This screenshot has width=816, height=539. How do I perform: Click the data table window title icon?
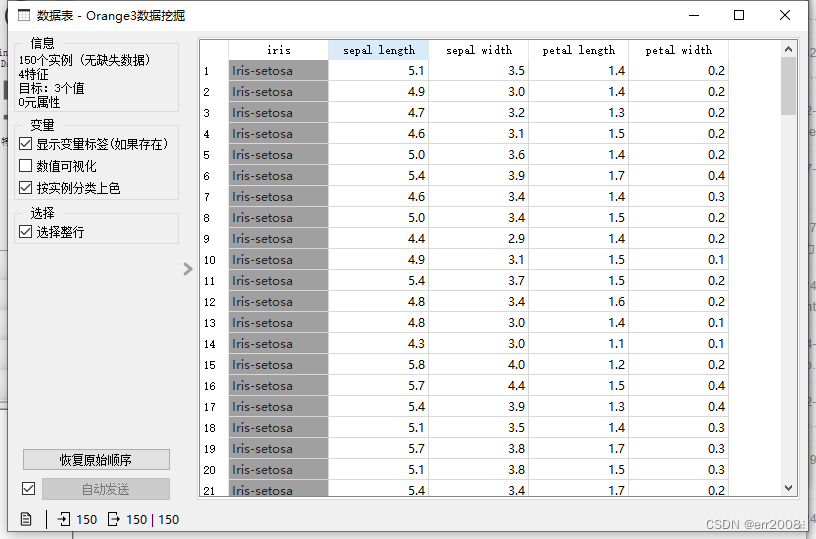(x=24, y=16)
